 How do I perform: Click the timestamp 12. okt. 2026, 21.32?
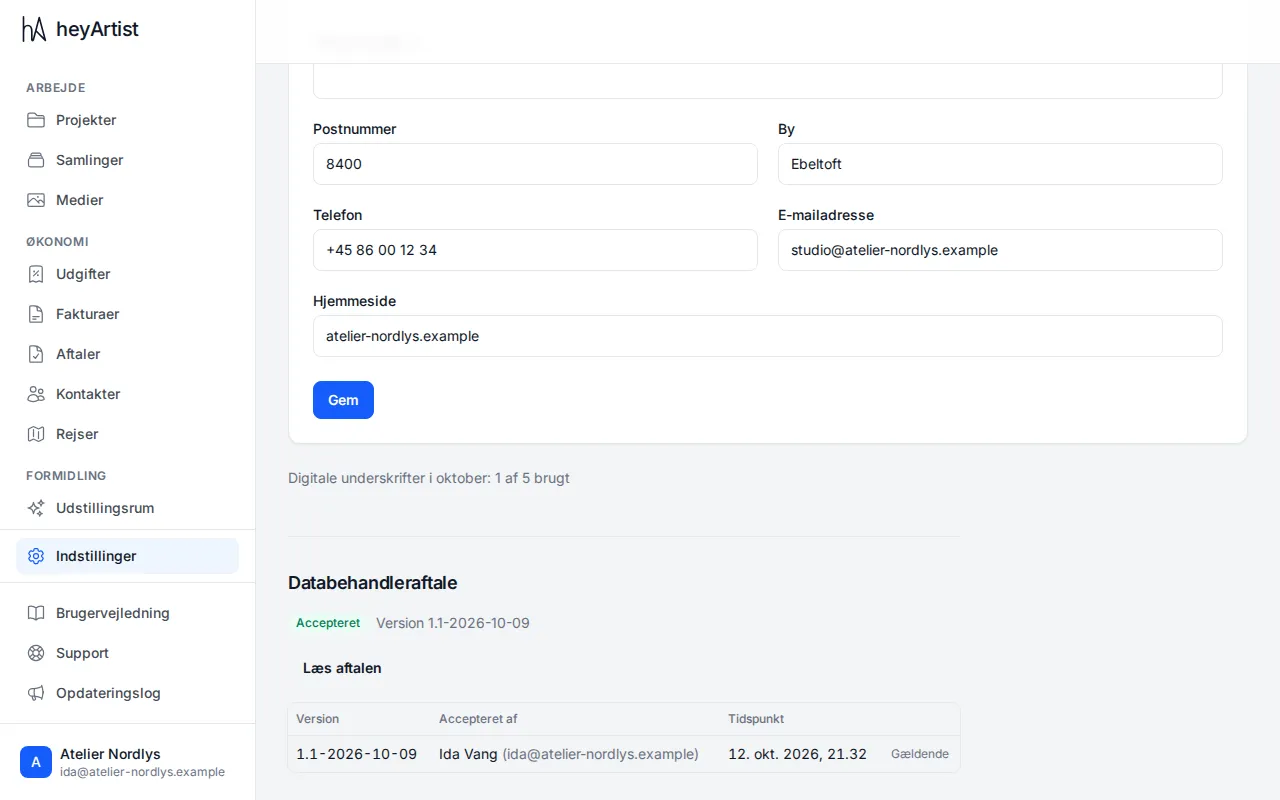[x=797, y=754]
